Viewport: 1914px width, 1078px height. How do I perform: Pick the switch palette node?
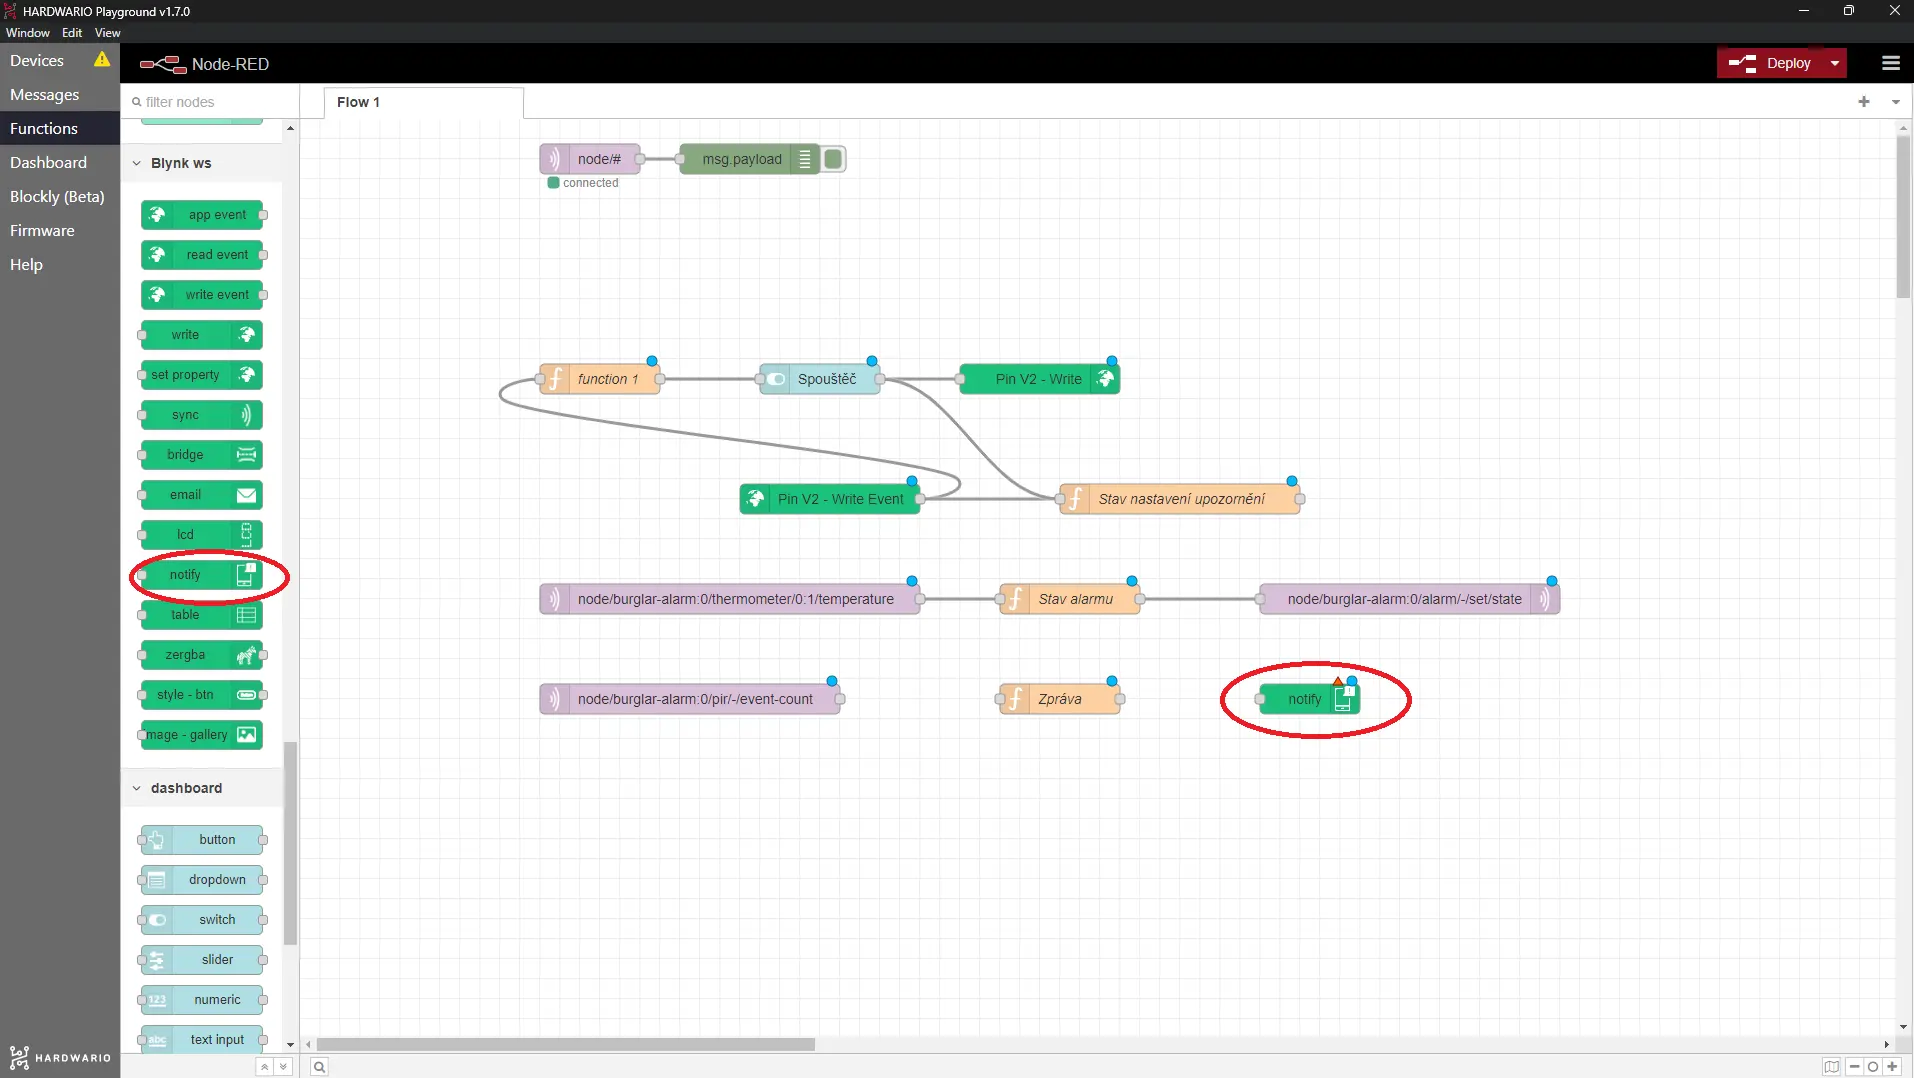[202, 920]
